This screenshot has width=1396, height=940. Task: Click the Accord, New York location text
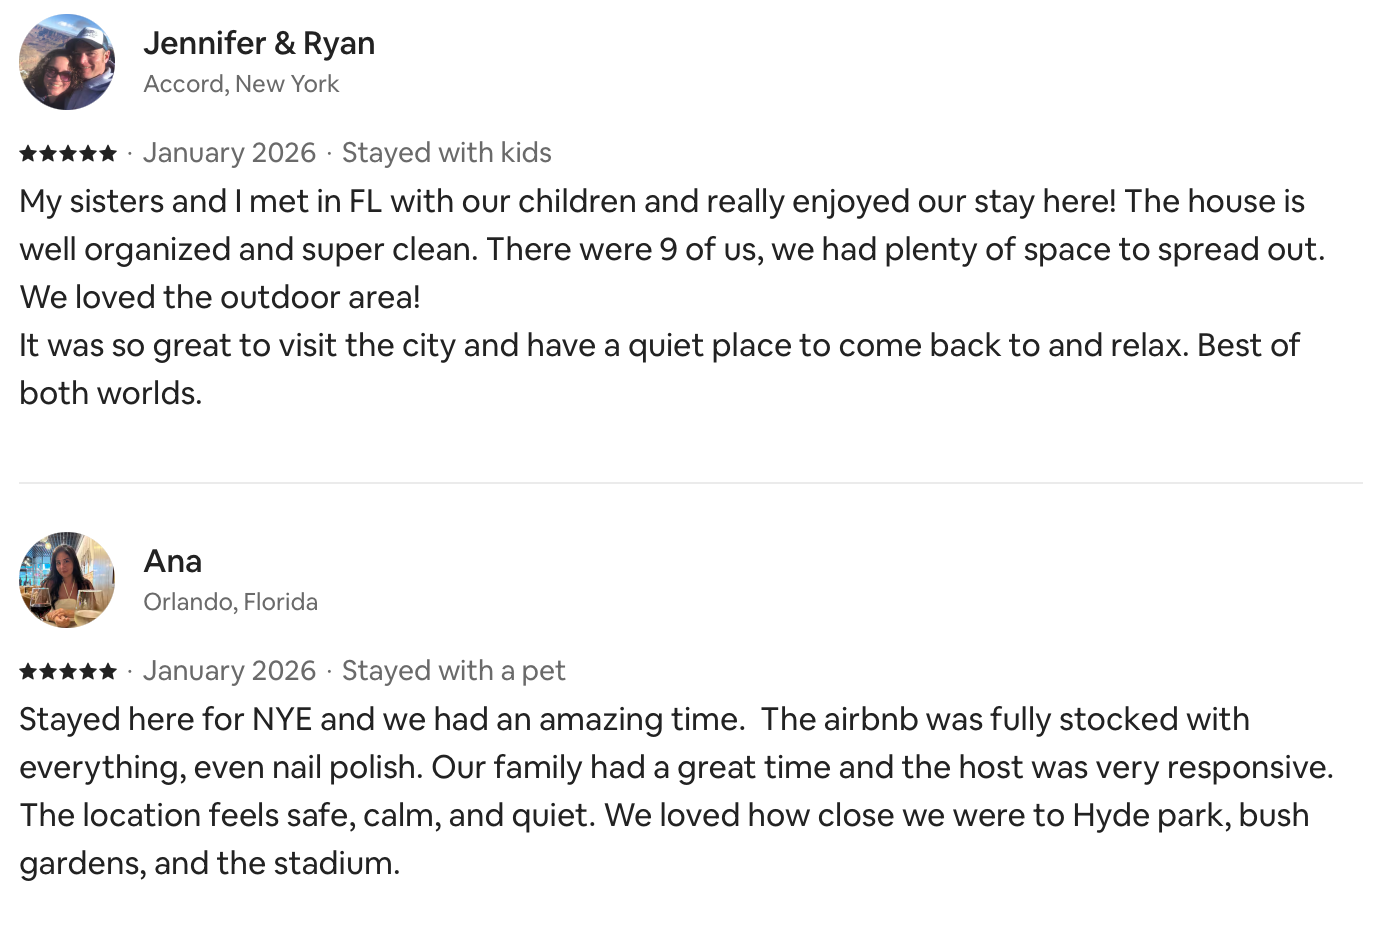click(241, 84)
